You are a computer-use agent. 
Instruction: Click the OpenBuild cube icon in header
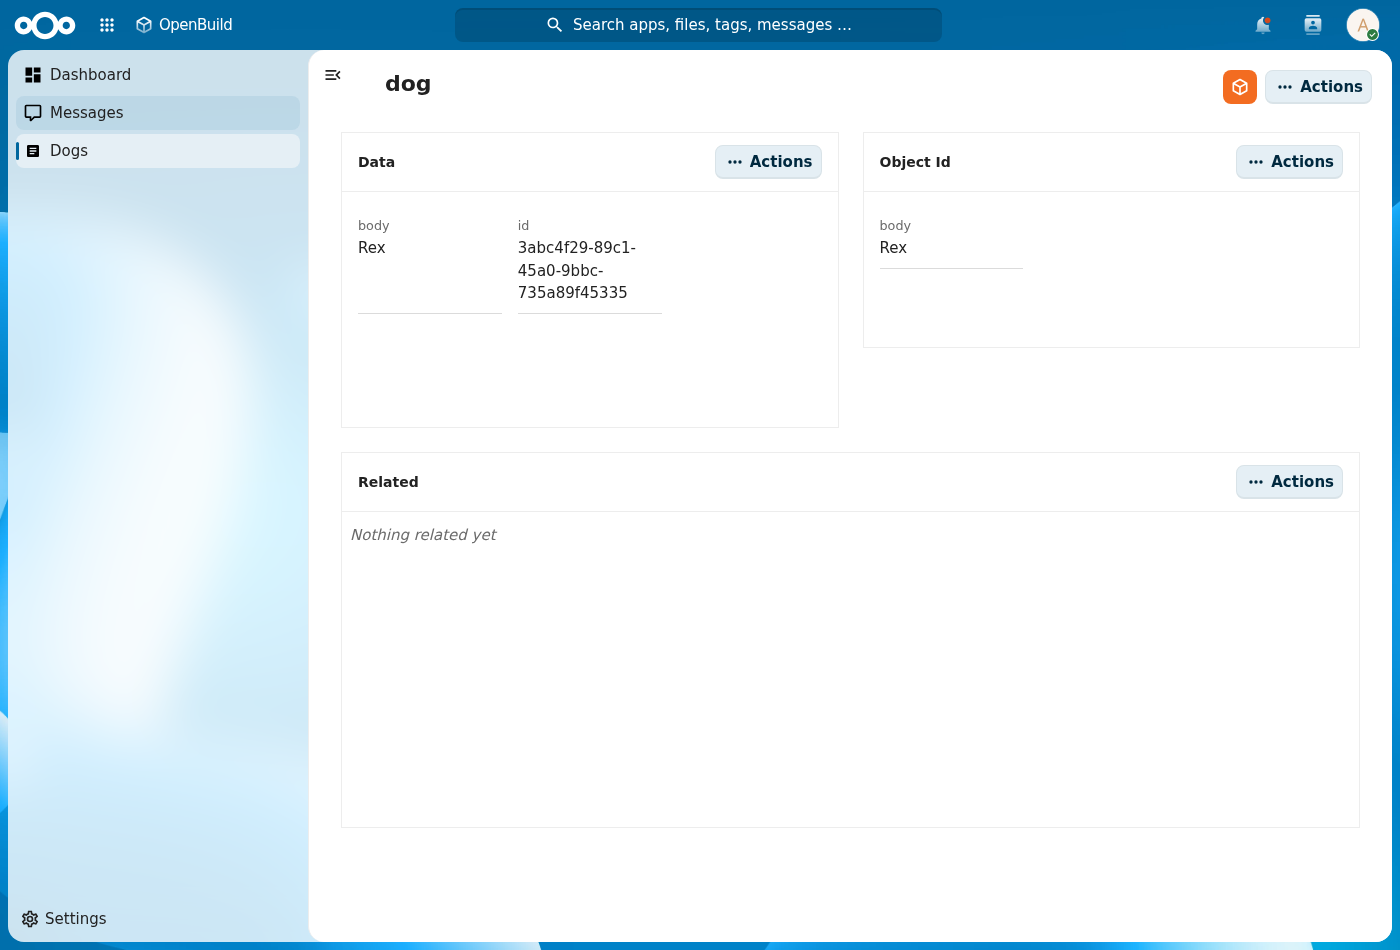(144, 25)
